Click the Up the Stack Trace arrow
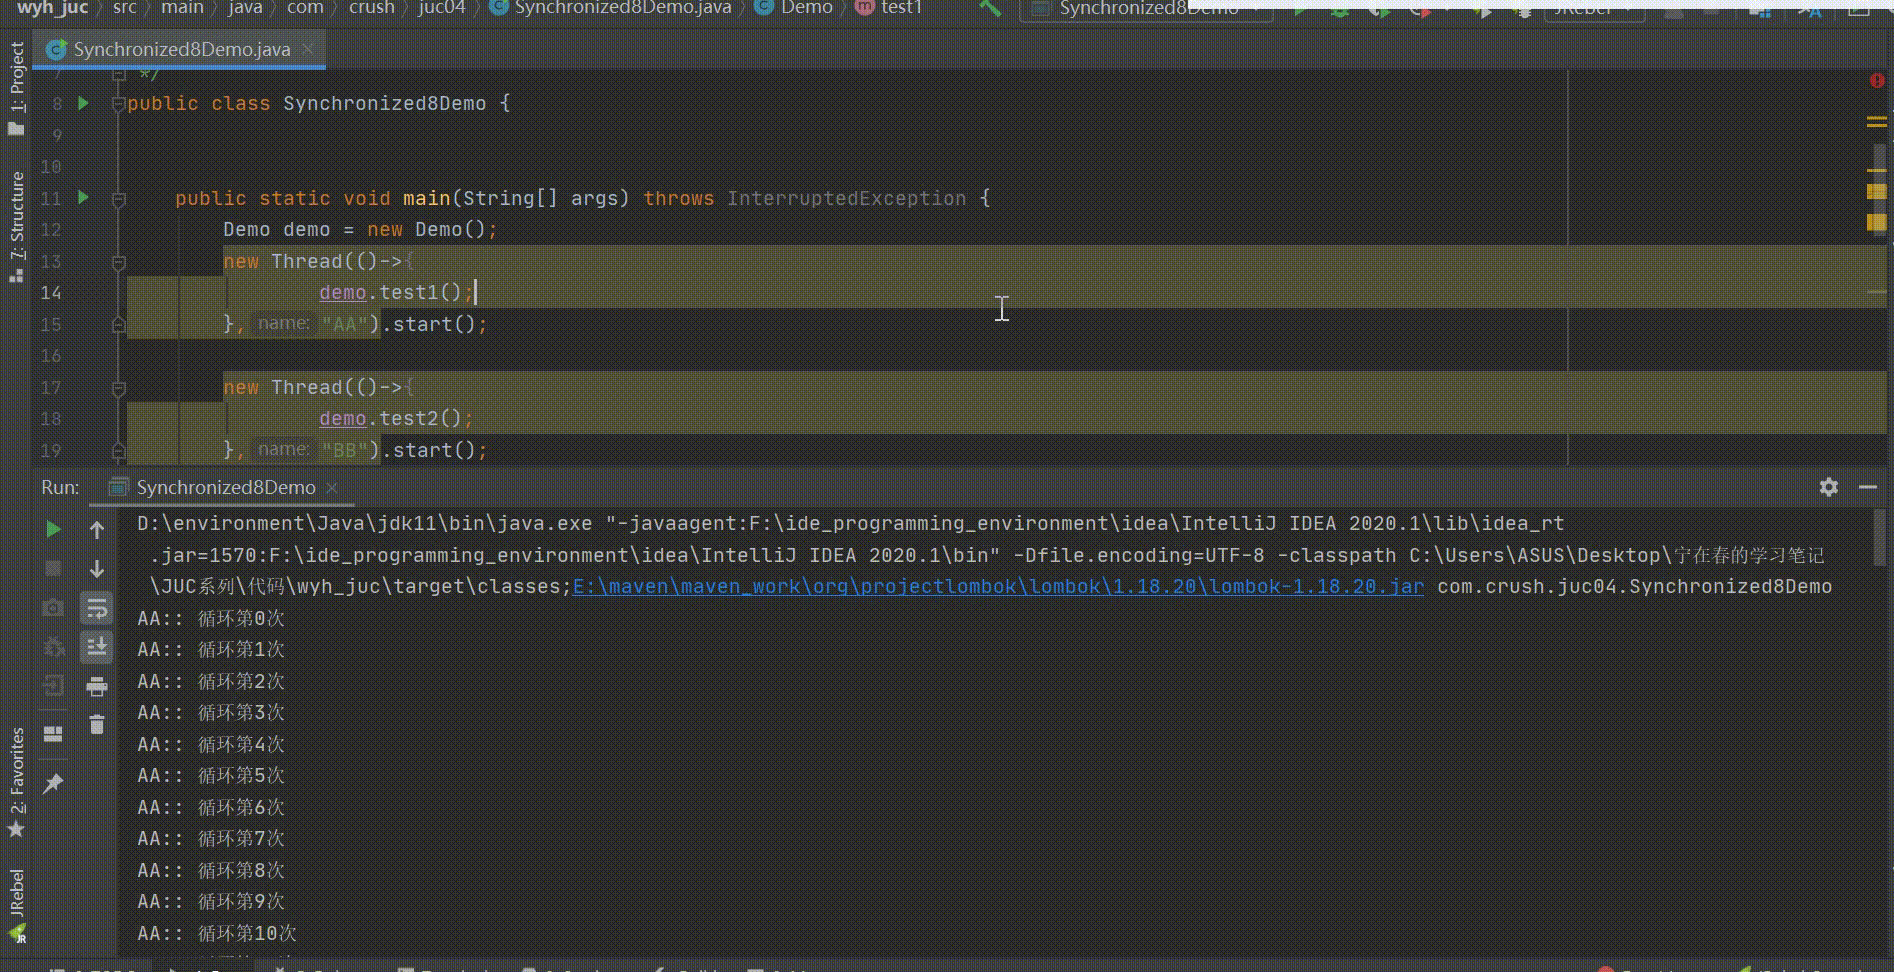The height and width of the screenshot is (972, 1894). [97, 529]
